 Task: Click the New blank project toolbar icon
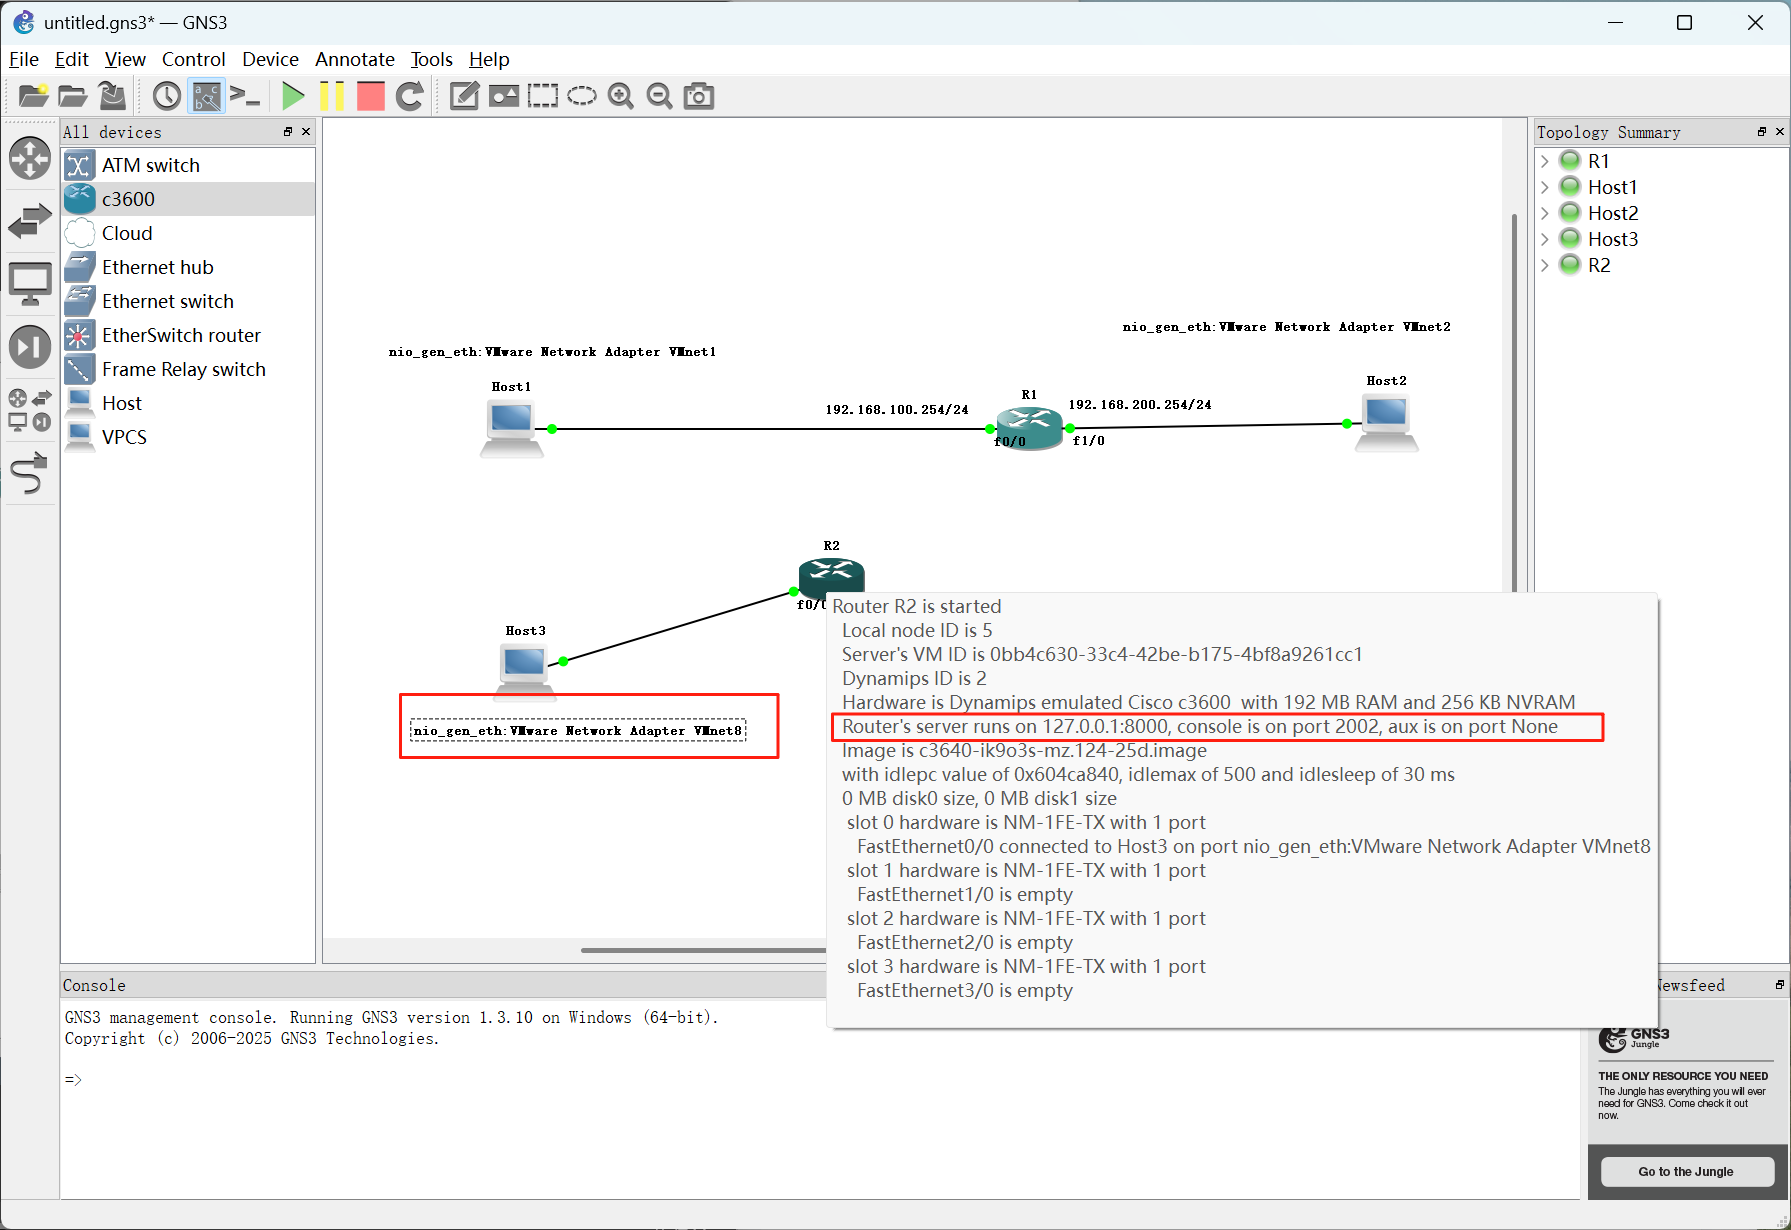(33, 96)
